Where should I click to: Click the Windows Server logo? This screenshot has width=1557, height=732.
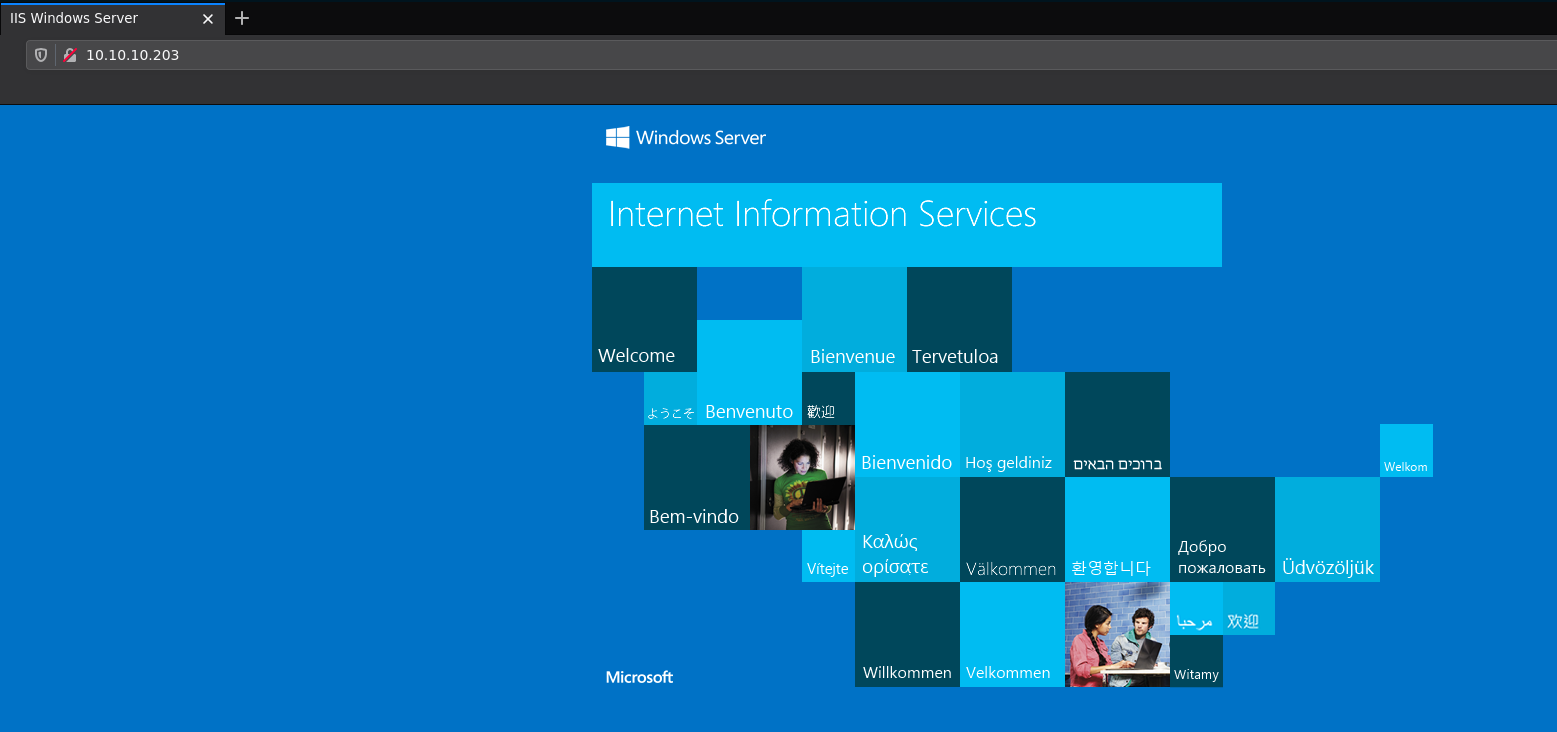(686, 138)
